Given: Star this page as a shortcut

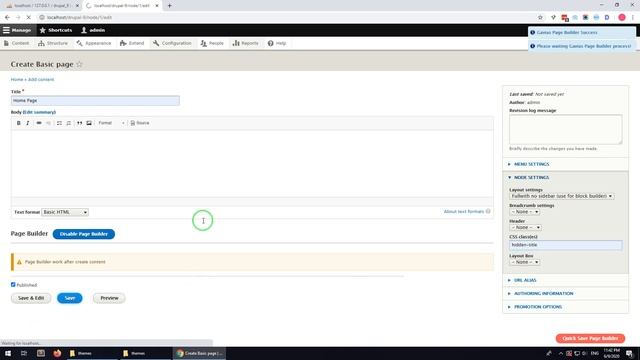Looking at the screenshot, I should 79,64.
